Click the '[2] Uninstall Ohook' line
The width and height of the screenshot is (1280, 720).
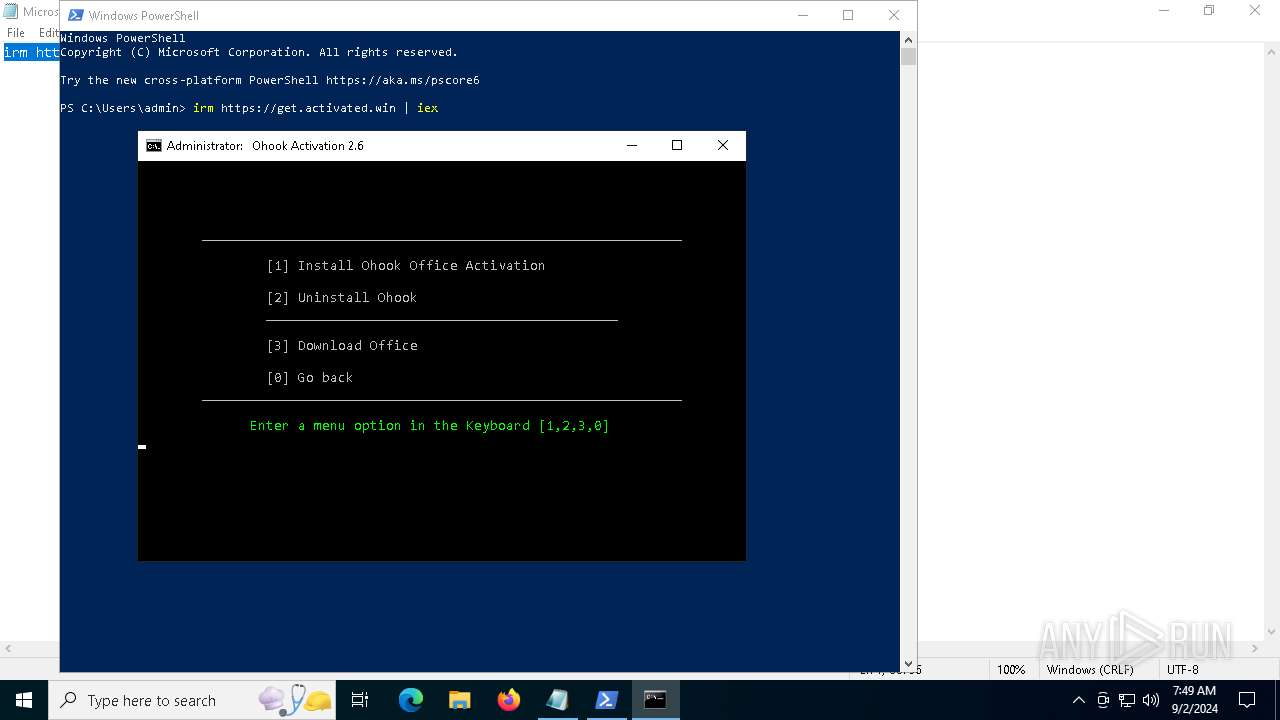(x=341, y=298)
